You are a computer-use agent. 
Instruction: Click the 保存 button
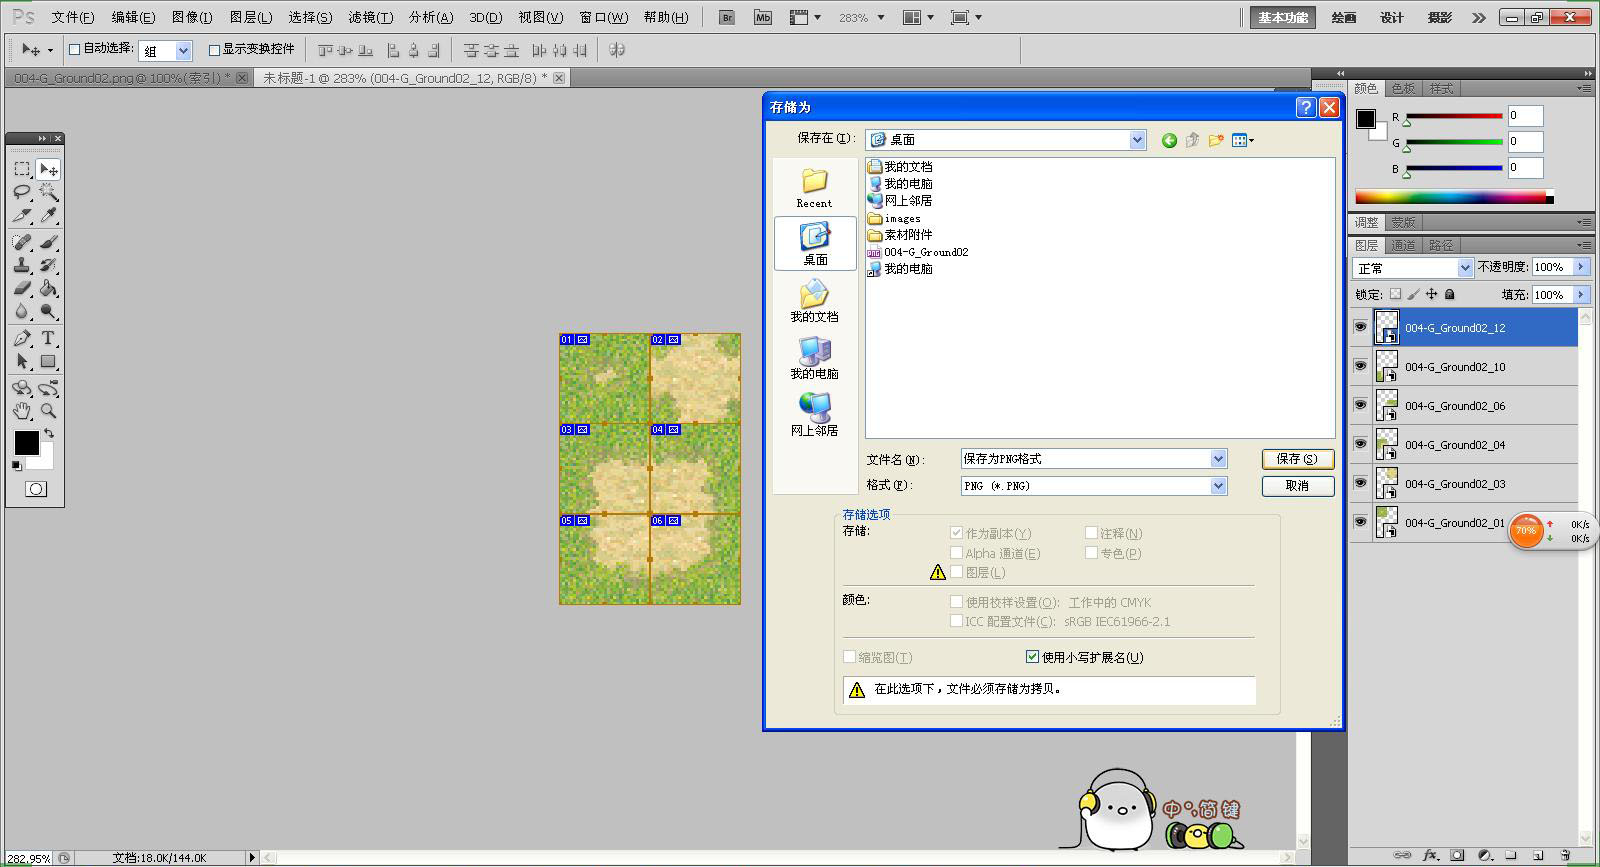(x=1297, y=459)
